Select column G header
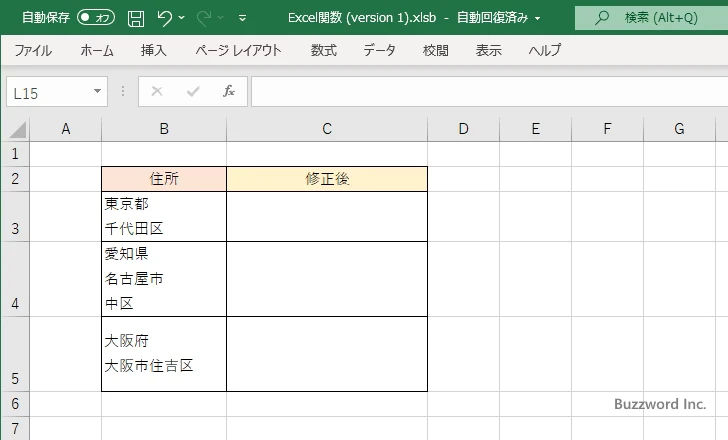The height and width of the screenshot is (440, 728). click(679, 129)
